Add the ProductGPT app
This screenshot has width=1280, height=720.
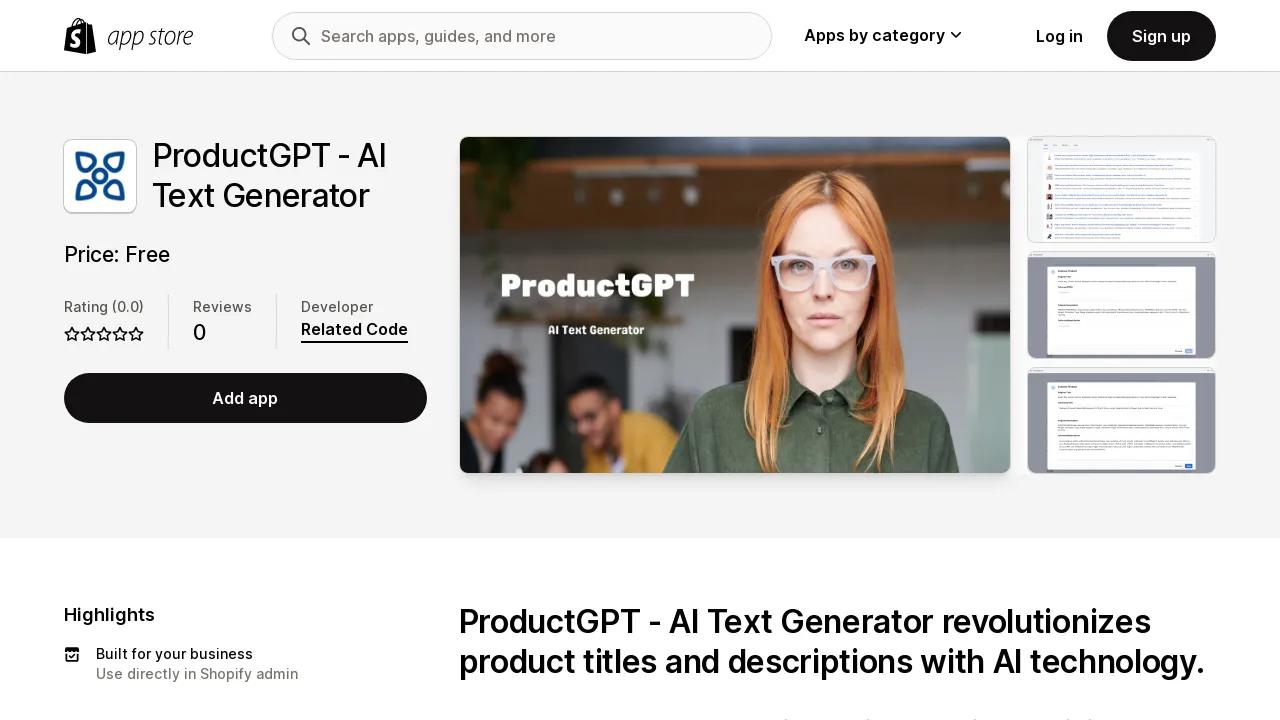[x=245, y=398]
